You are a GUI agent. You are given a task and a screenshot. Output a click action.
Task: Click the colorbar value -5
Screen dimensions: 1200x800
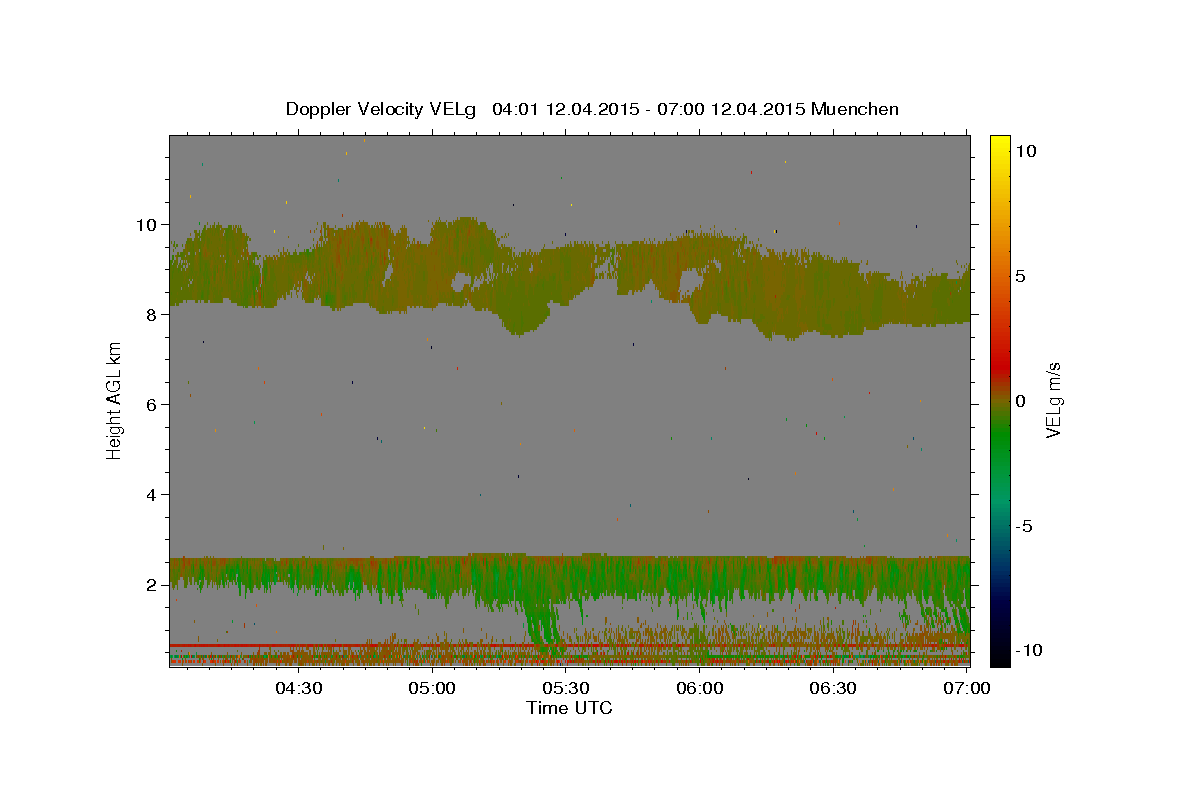1025,526
